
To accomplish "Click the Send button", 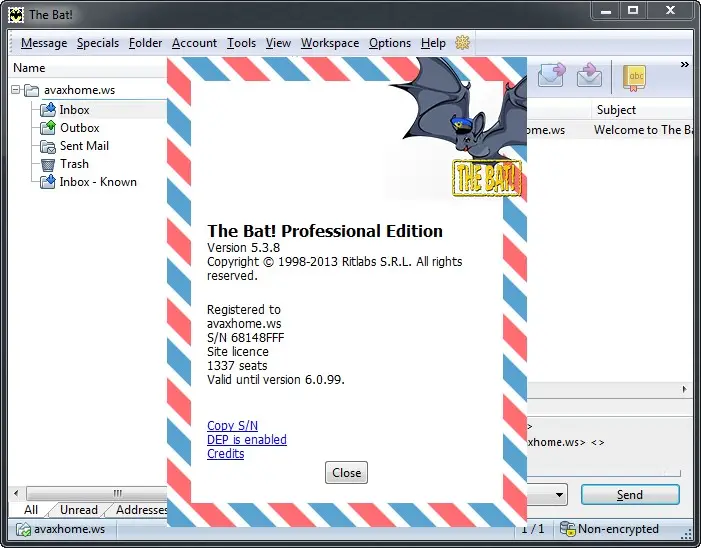I will (630, 494).
